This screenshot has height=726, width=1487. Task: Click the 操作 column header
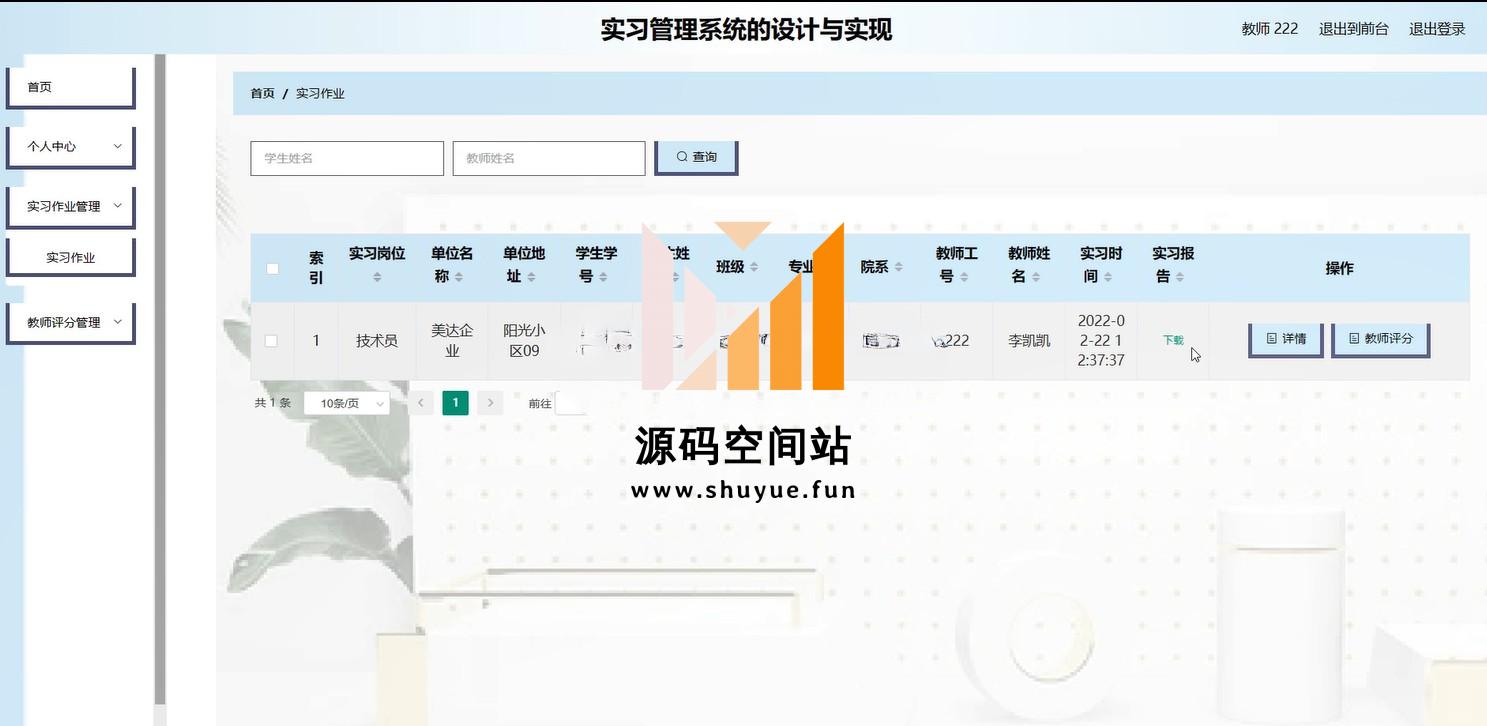pos(1339,268)
